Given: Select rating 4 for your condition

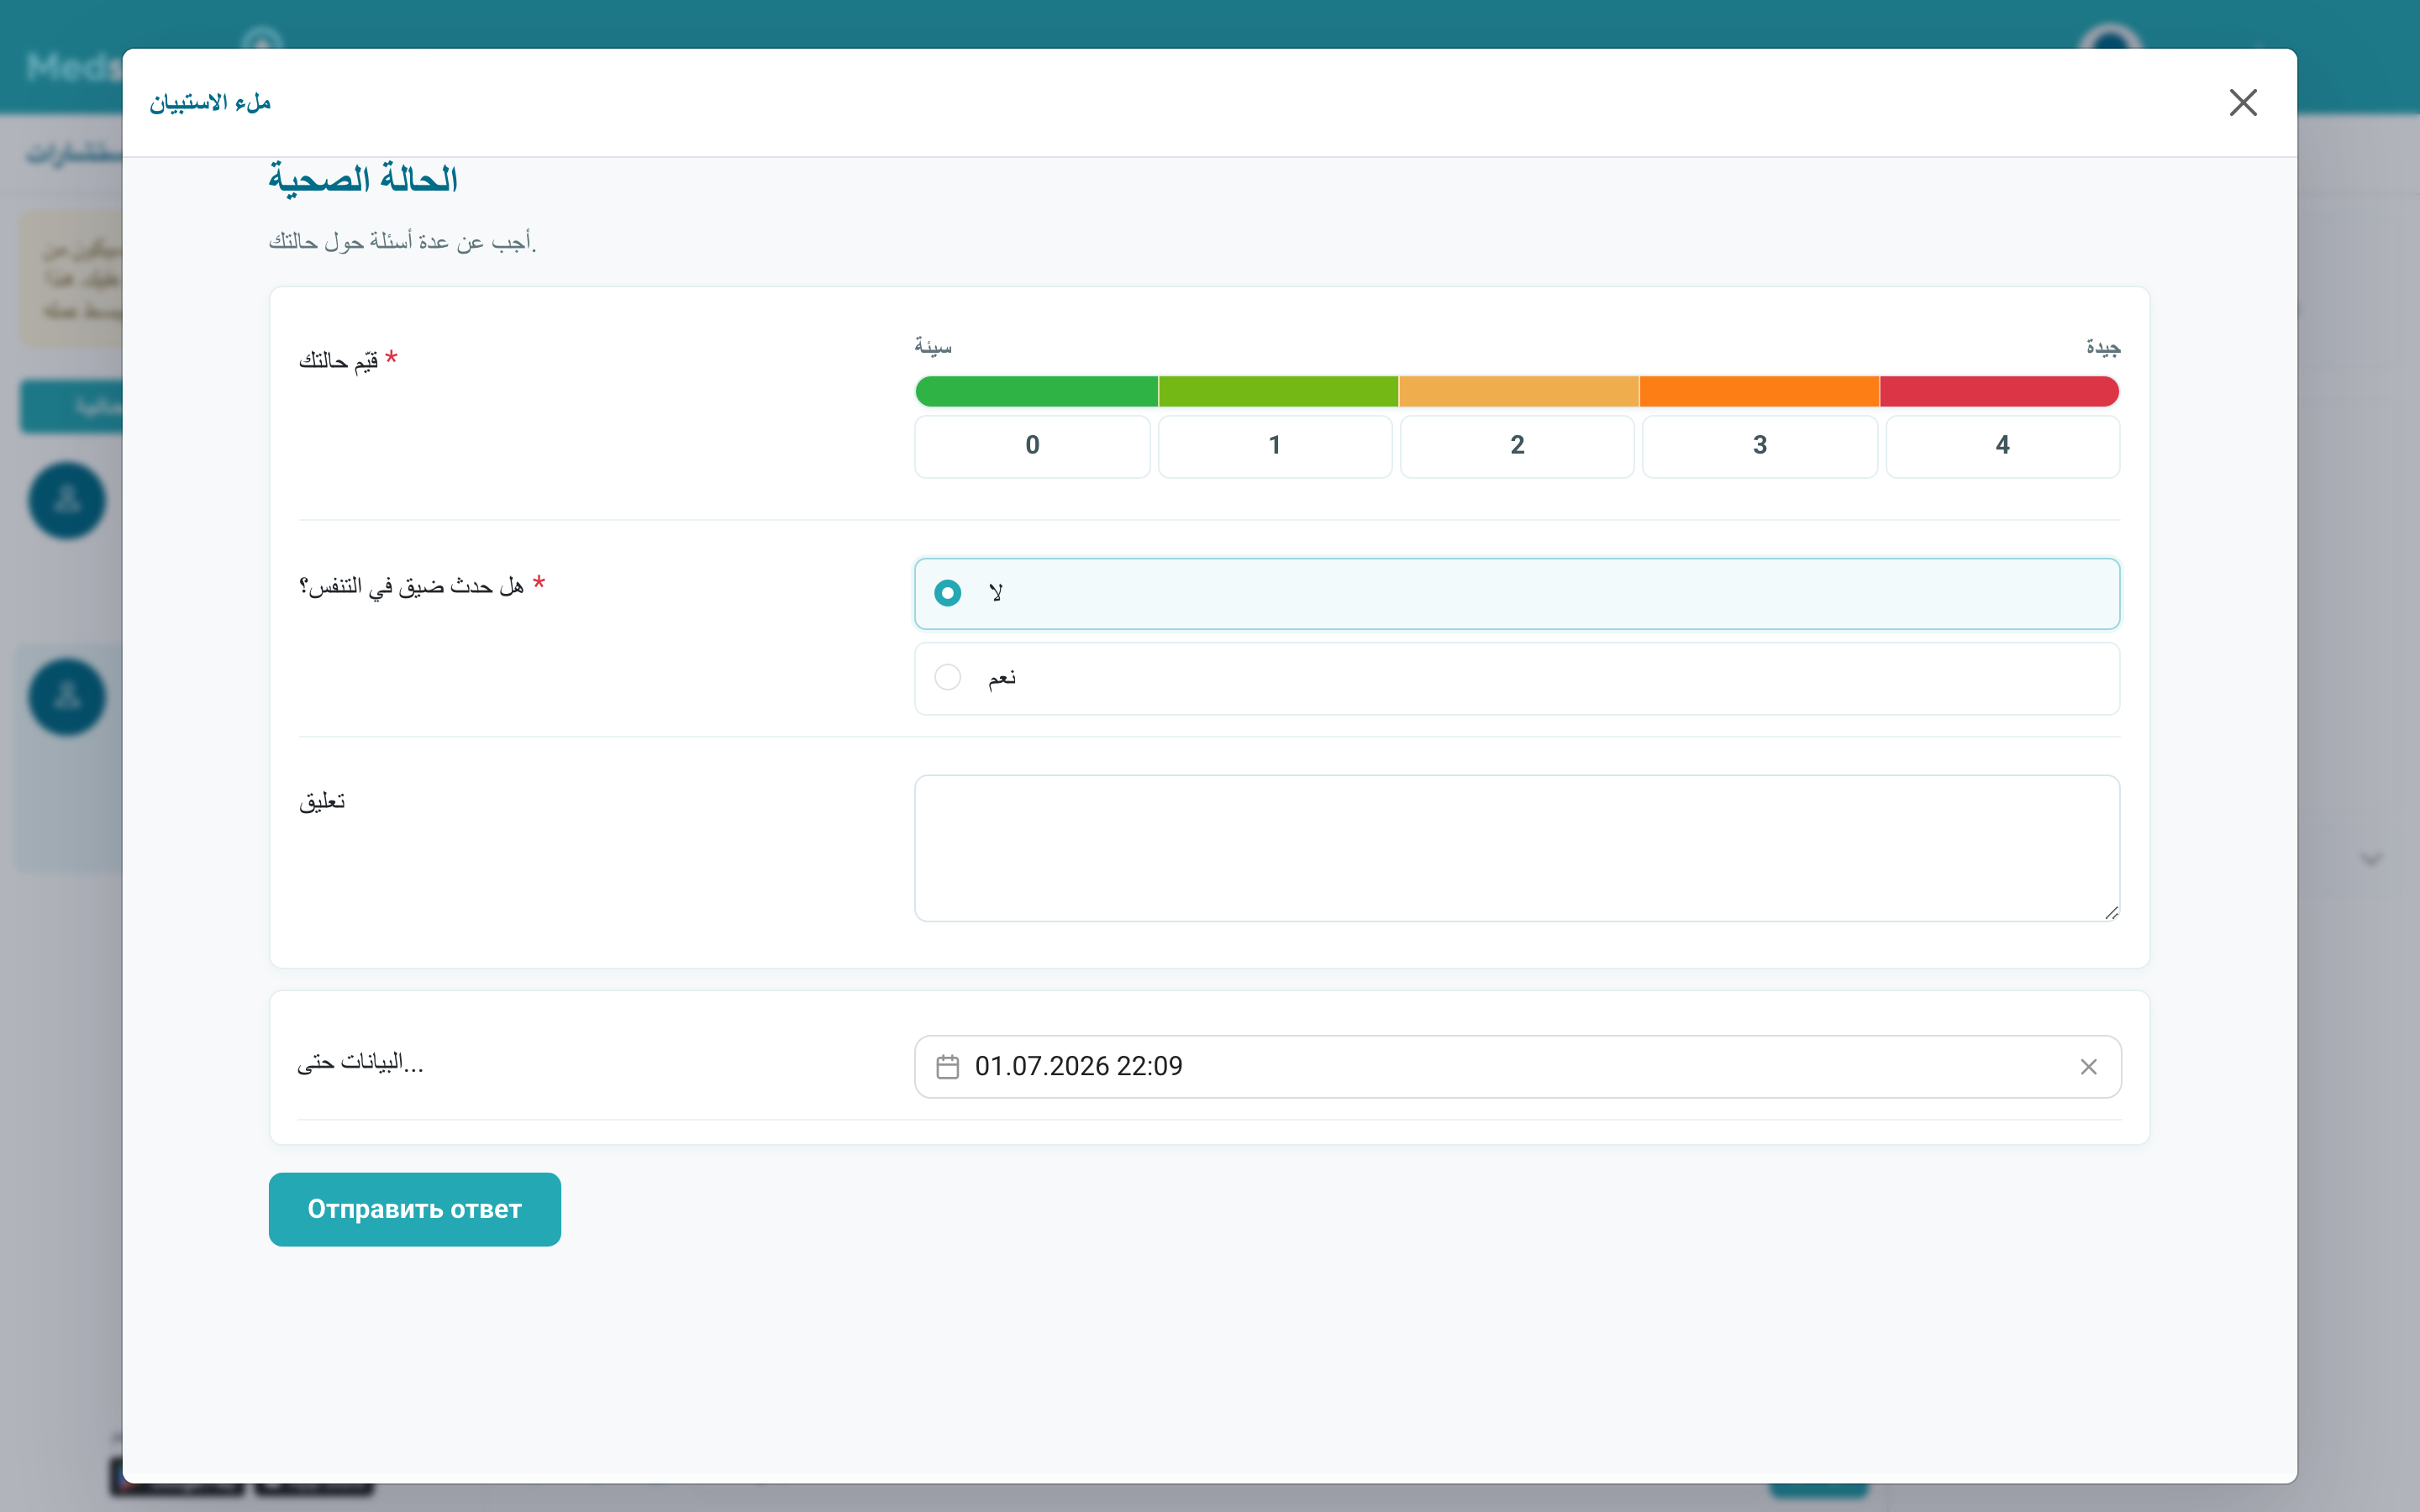Looking at the screenshot, I should coord(2002,446).
